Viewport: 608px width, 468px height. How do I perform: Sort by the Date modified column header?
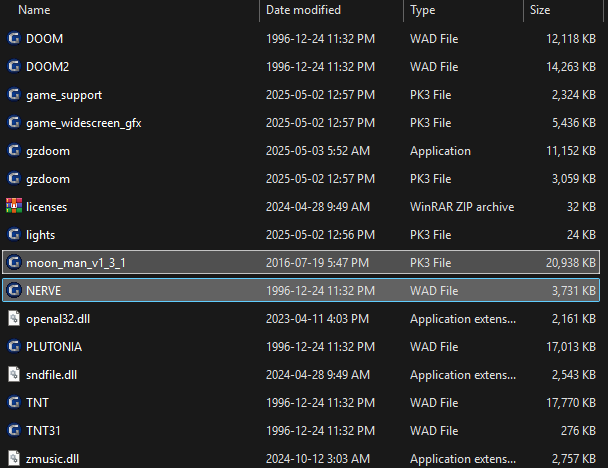[303, 10]
